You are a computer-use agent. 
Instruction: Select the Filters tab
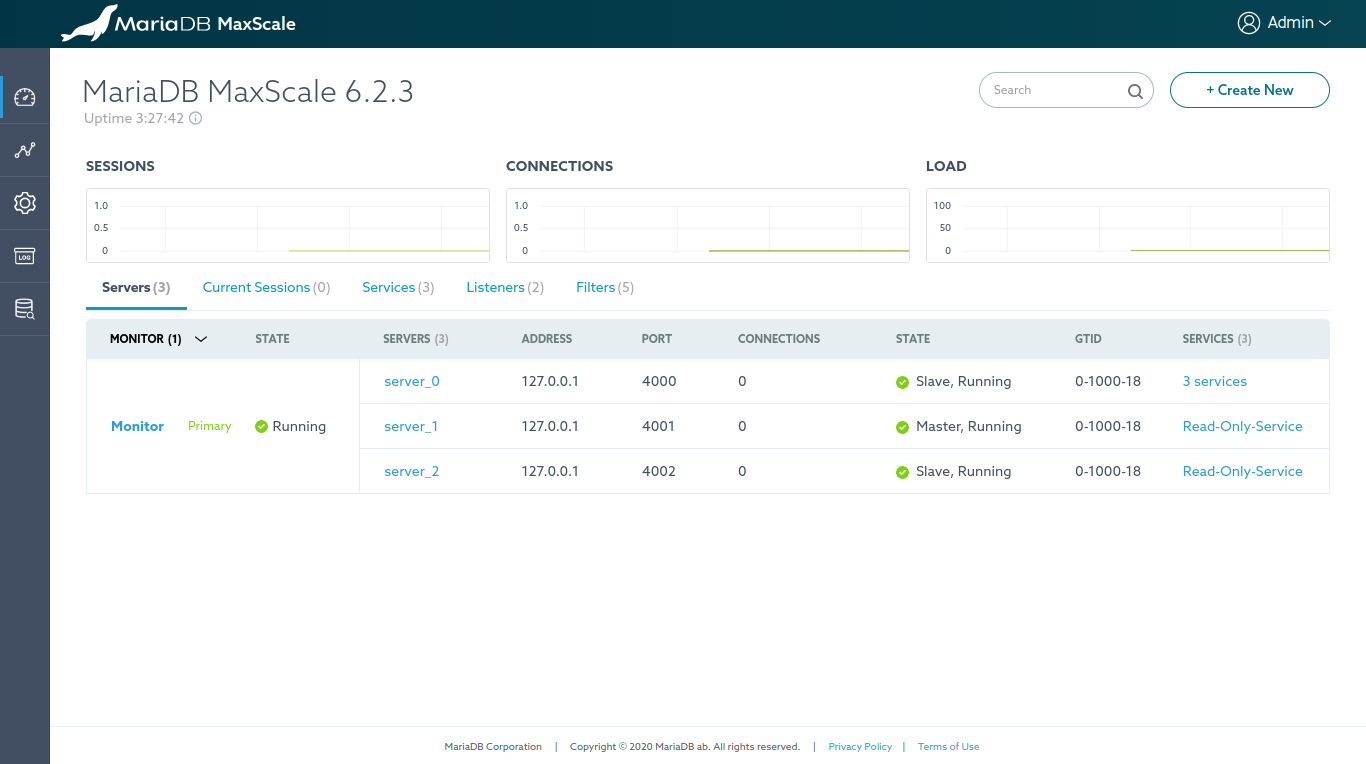[605, 287]
